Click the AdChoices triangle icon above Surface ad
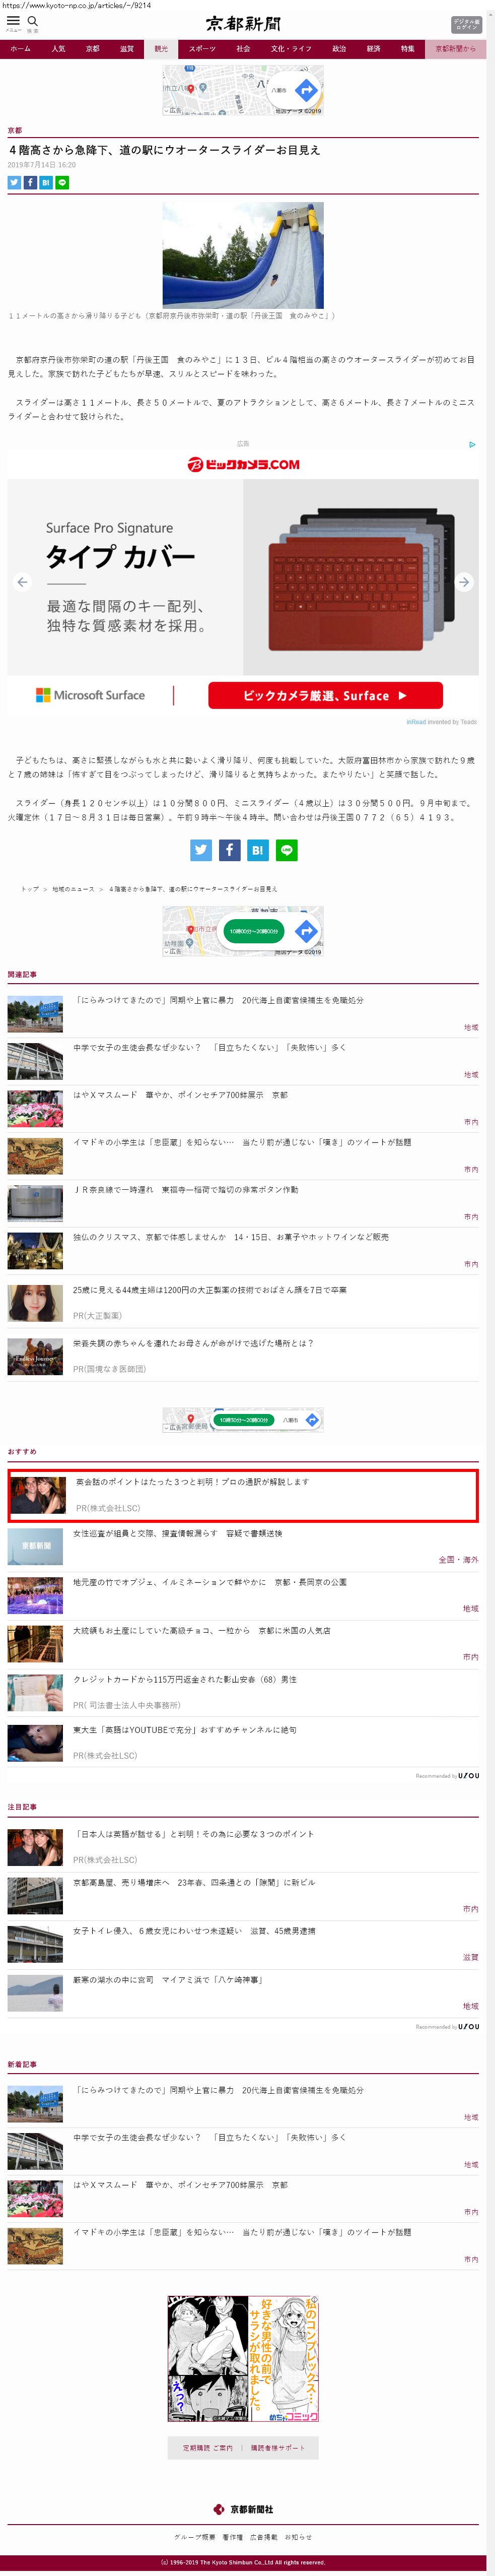Viewport: 495px width, 2576px height. [x=472, y=444]
